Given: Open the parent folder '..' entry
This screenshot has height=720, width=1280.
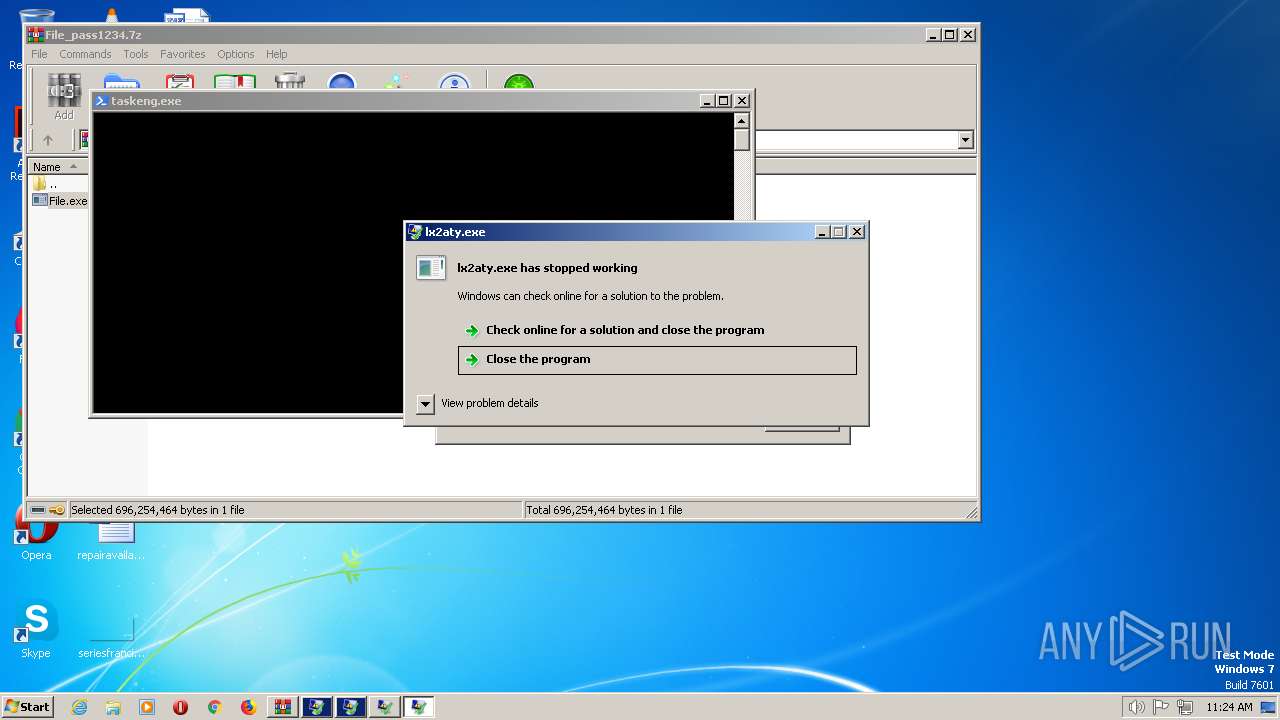Looking at the screenshot, I should 46,184.
